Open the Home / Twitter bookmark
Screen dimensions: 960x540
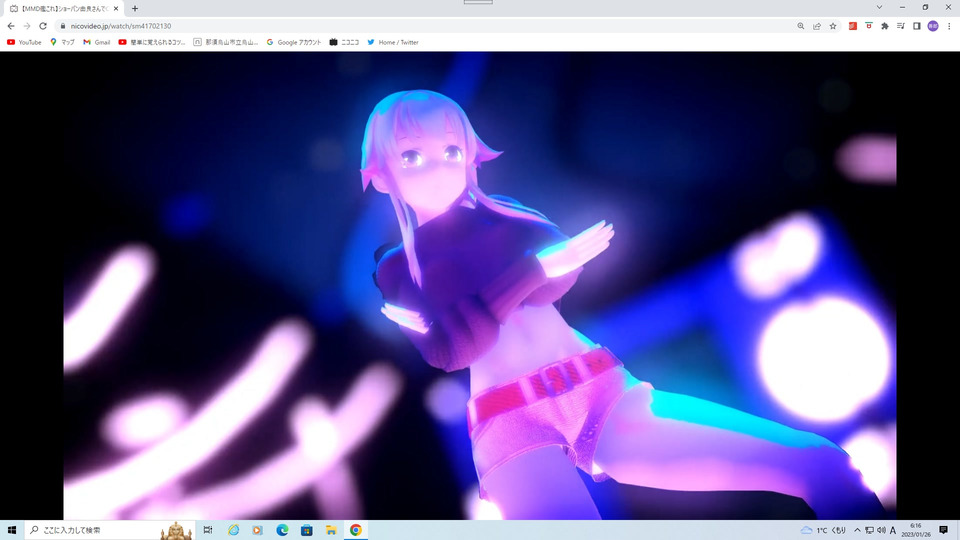tap(393, 42)
